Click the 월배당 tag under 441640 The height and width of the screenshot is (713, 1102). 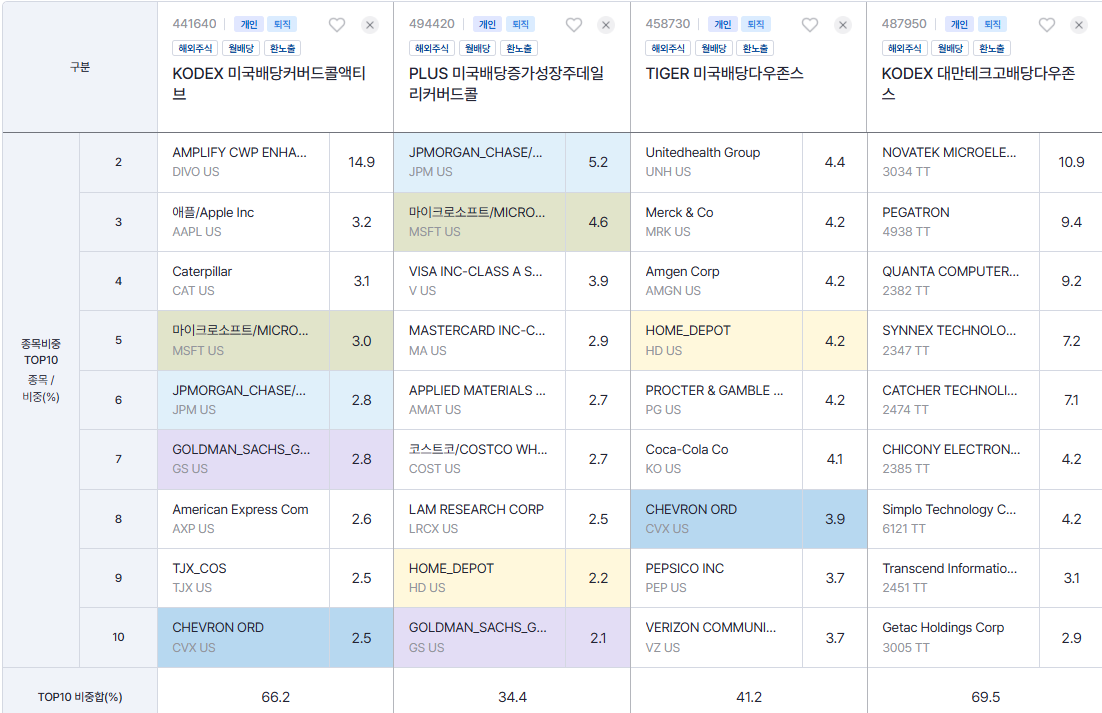tap(241, 48)
